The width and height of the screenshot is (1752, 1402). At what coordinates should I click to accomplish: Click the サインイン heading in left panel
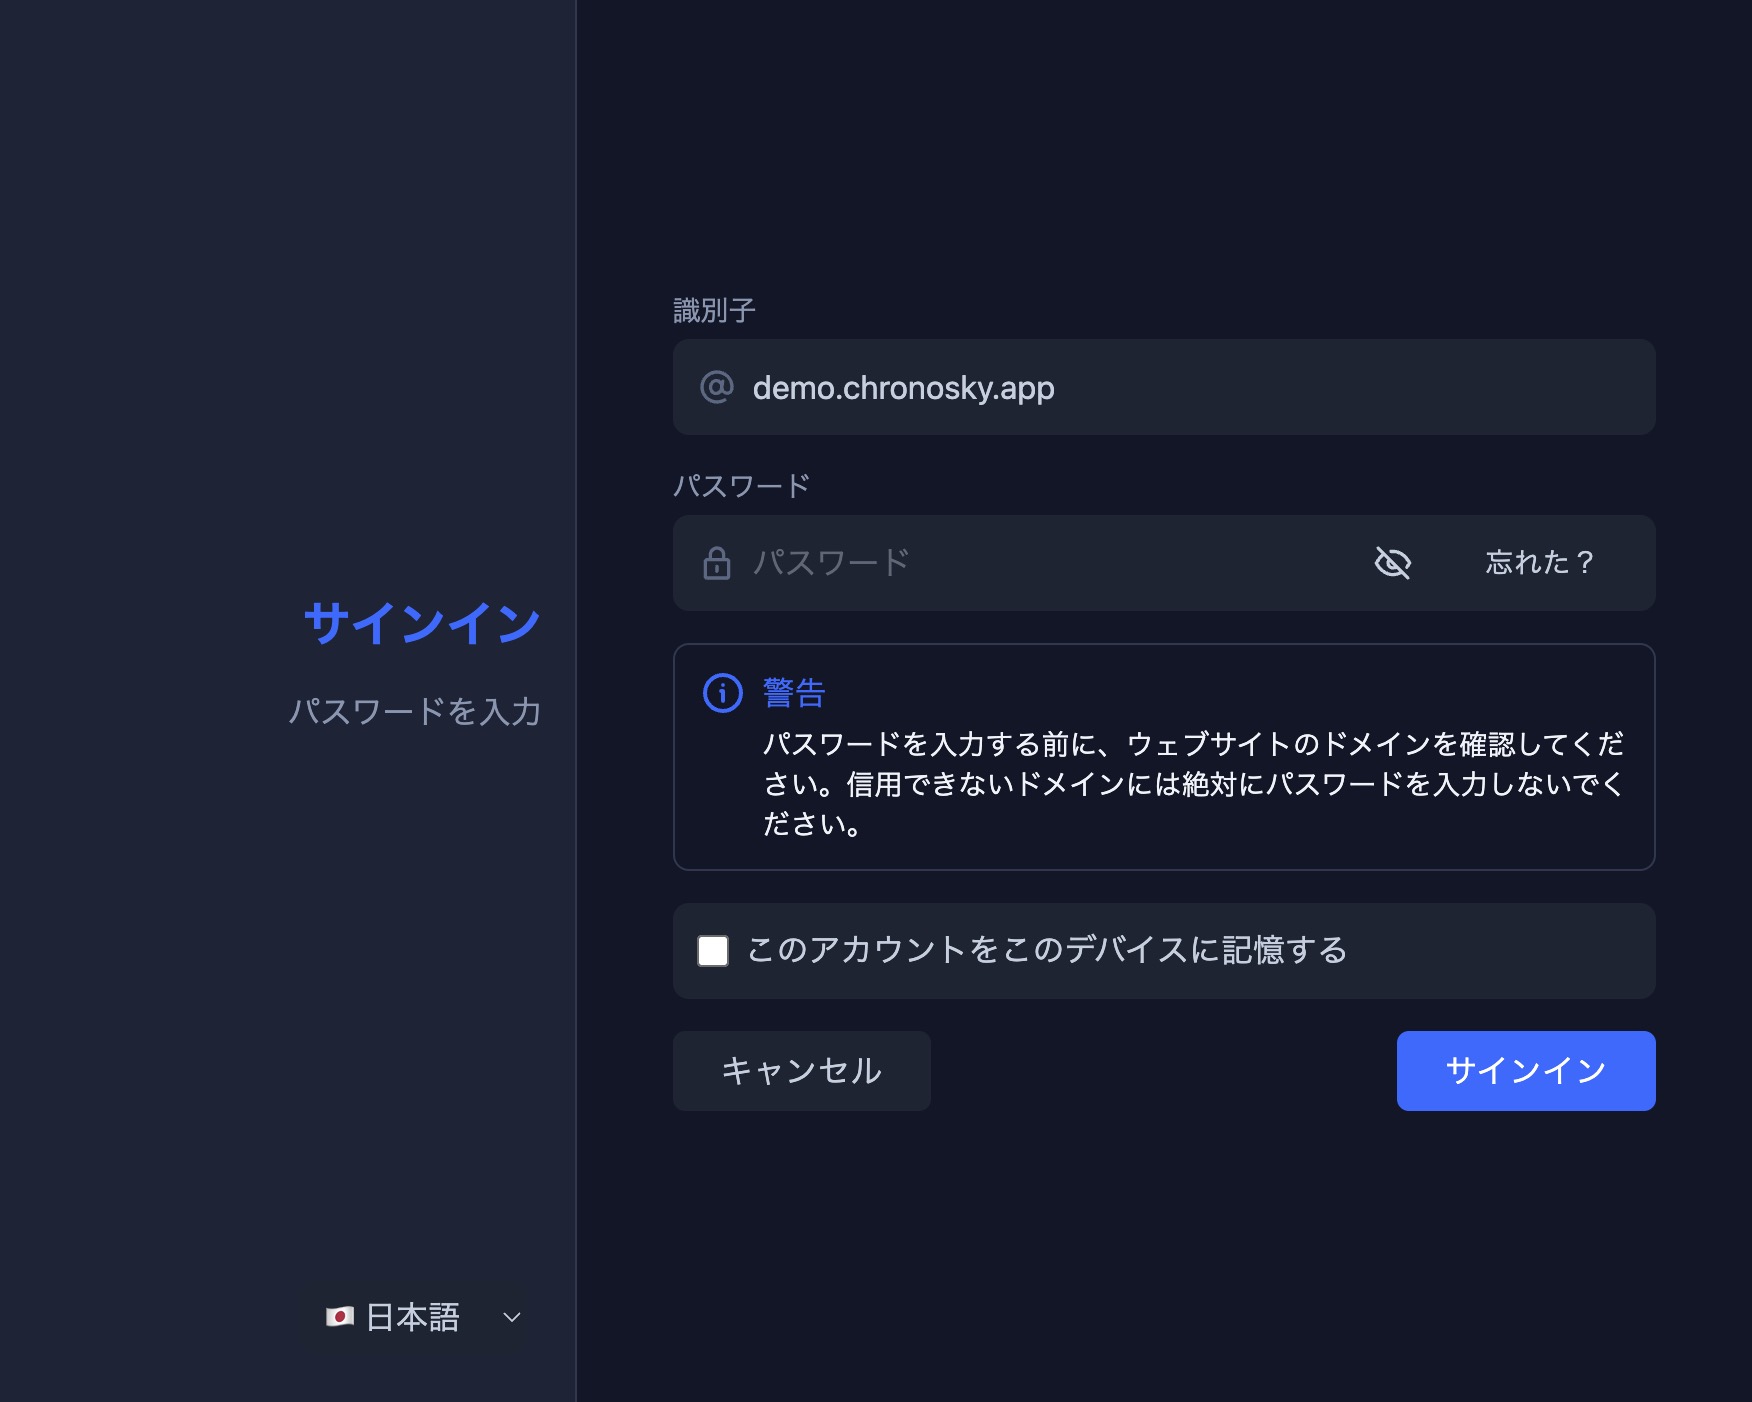point(422,623)
